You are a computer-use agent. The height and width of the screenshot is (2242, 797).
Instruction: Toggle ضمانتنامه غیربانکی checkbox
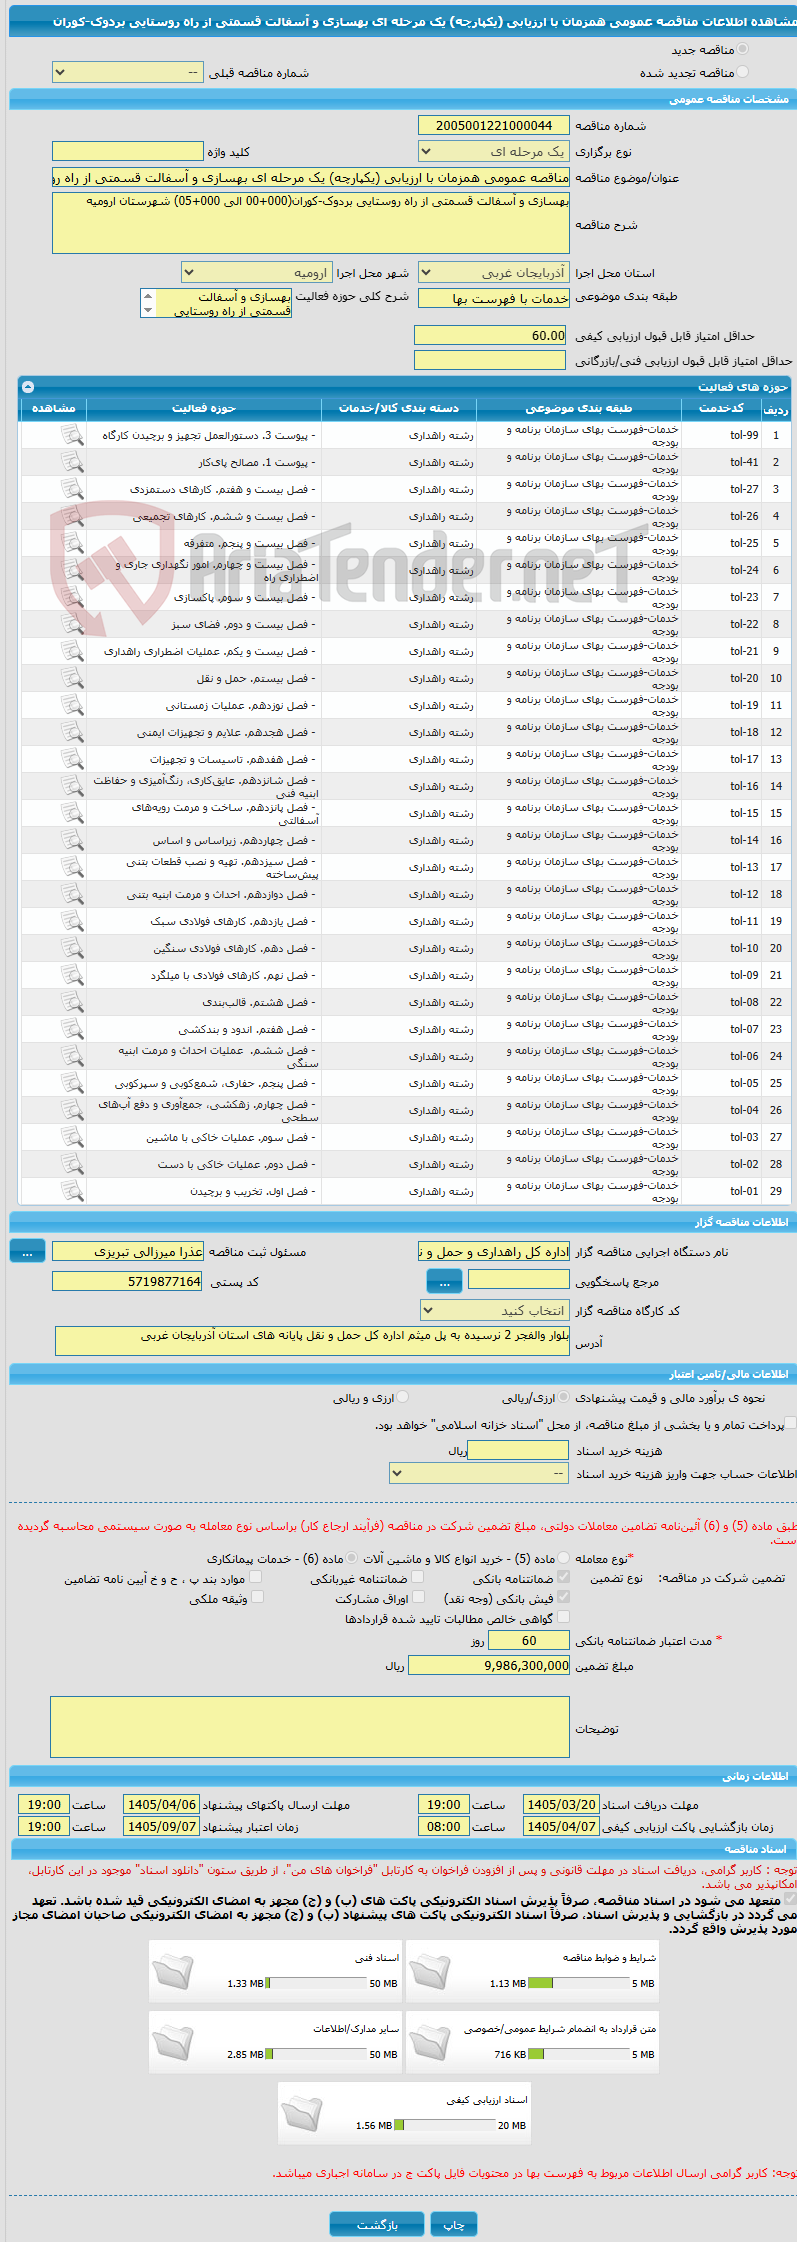(418, 1577)
